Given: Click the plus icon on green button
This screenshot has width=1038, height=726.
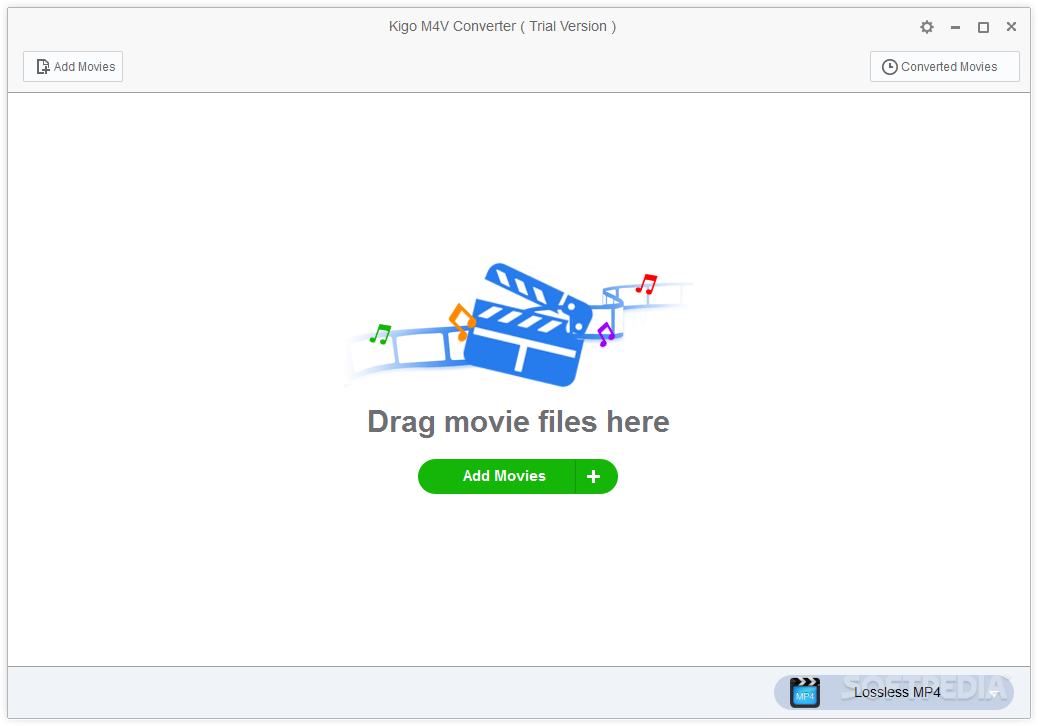Looking at the screenshot, I should pos(594,476).
